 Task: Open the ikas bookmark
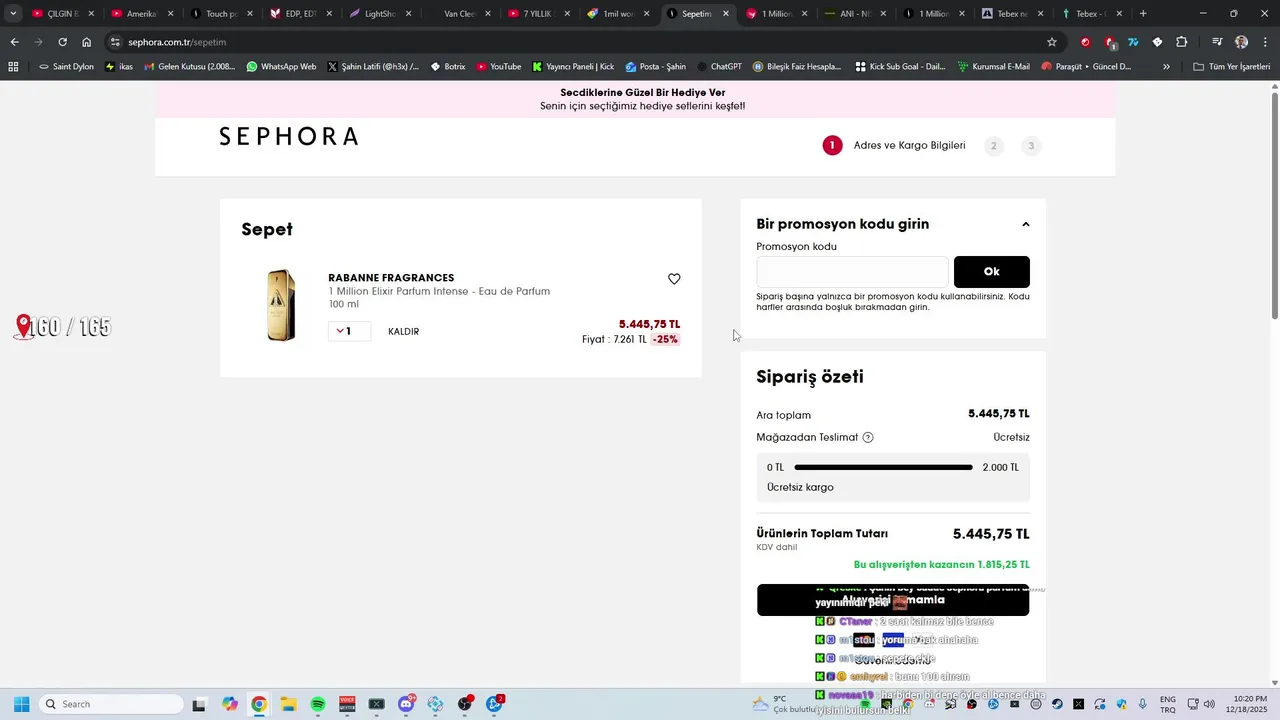click(119, 67)
